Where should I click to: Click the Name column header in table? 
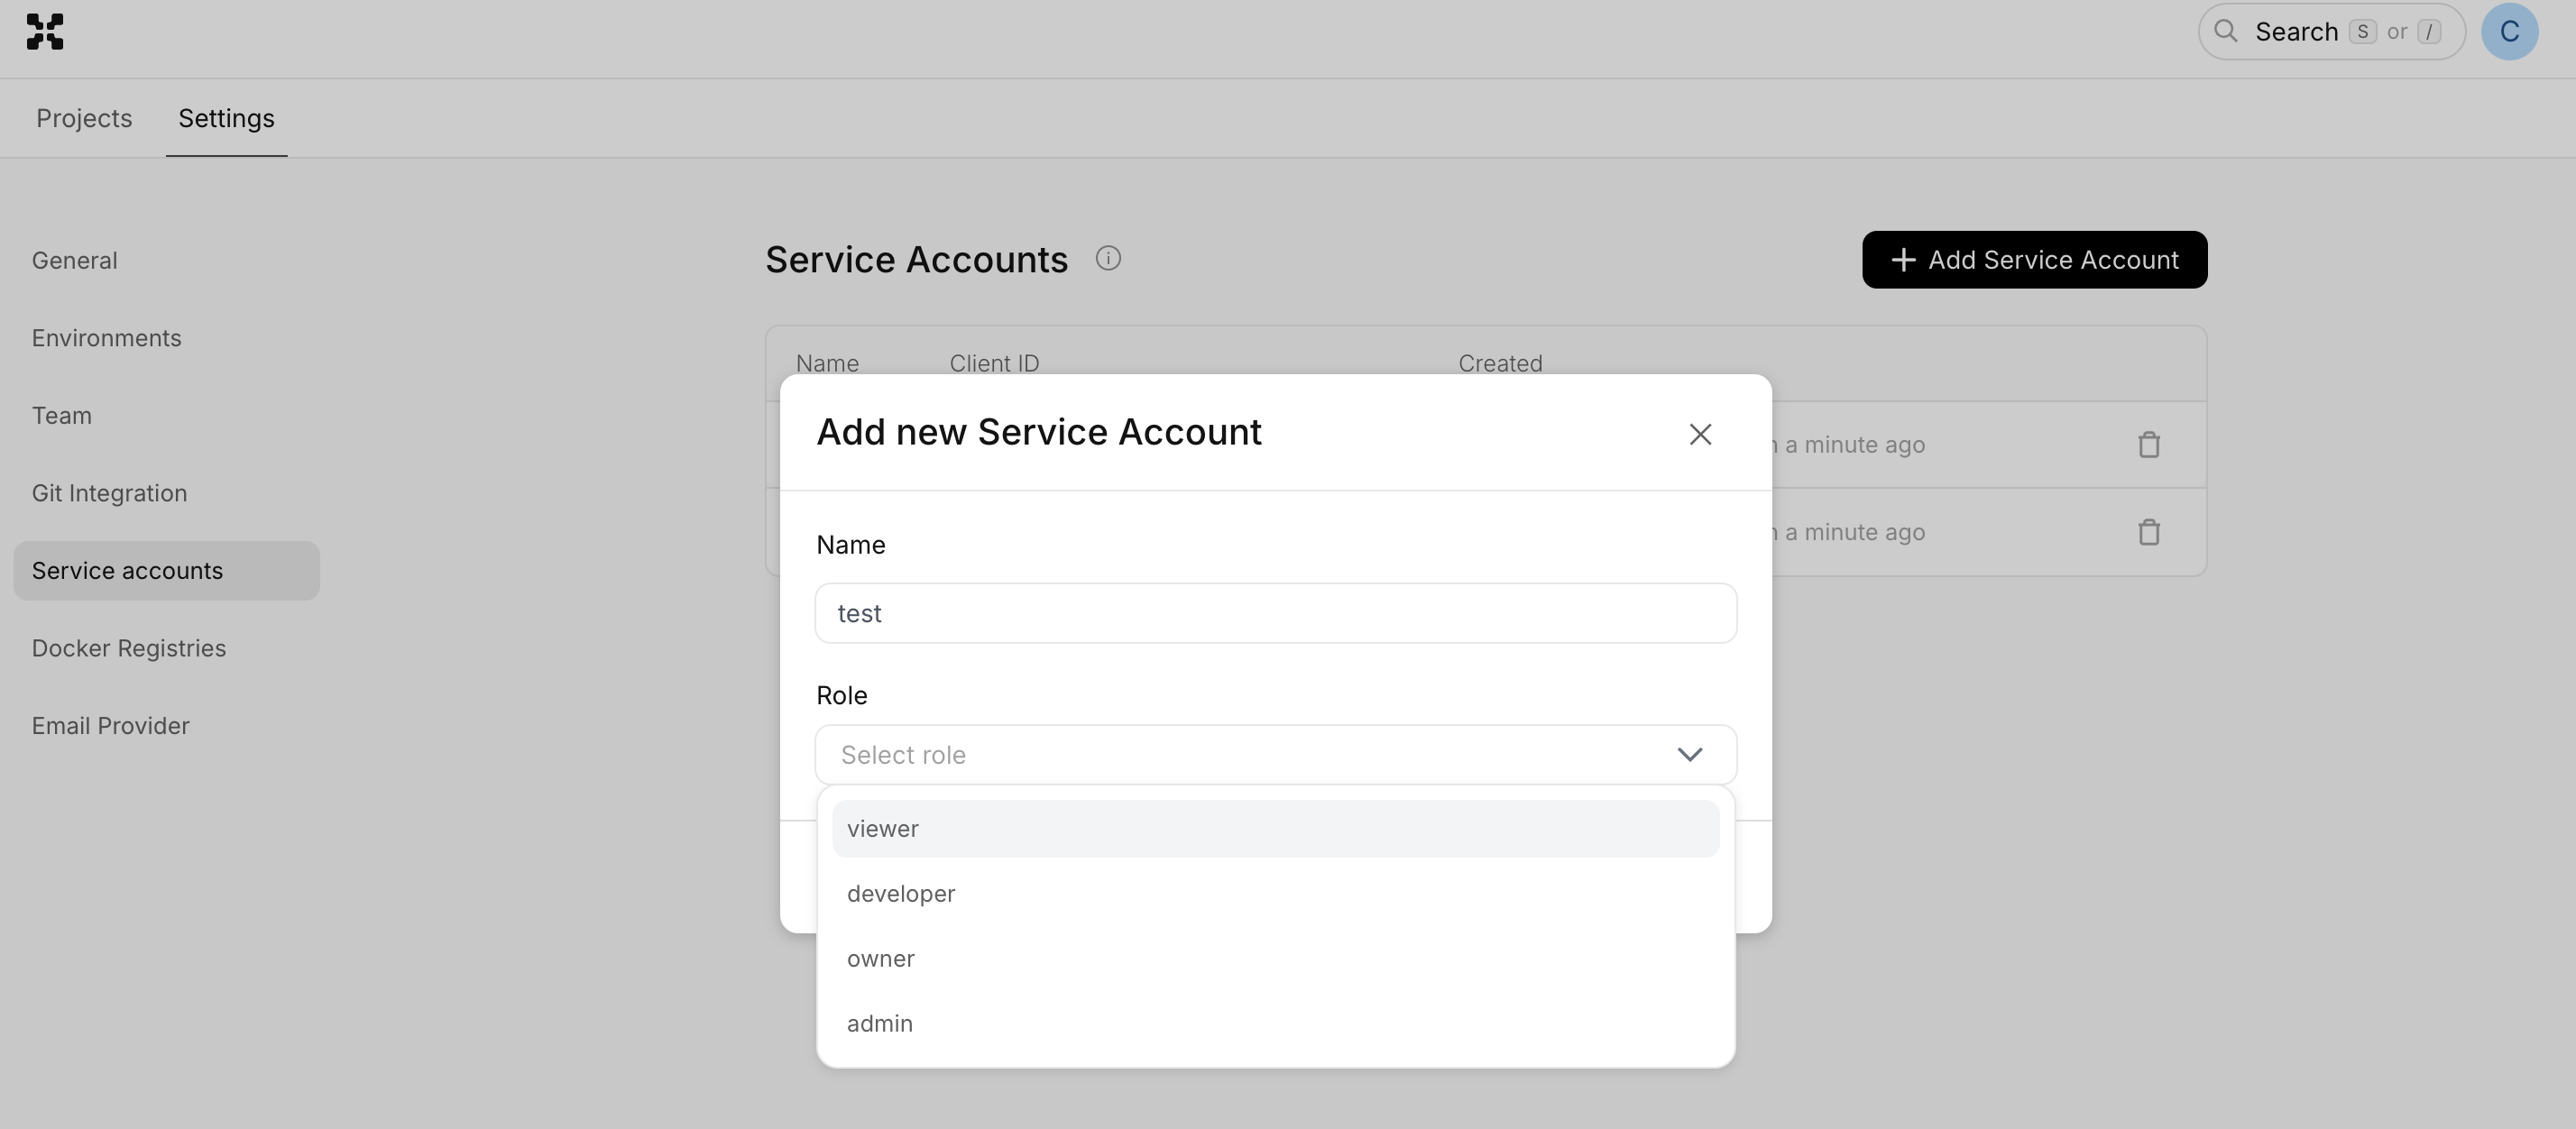pos(827,363)
